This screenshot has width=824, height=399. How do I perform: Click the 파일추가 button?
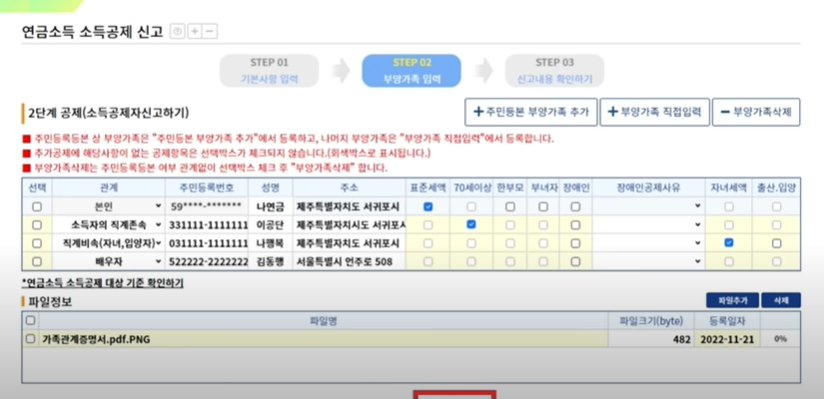pyautogui.click(x=732, y=300)
